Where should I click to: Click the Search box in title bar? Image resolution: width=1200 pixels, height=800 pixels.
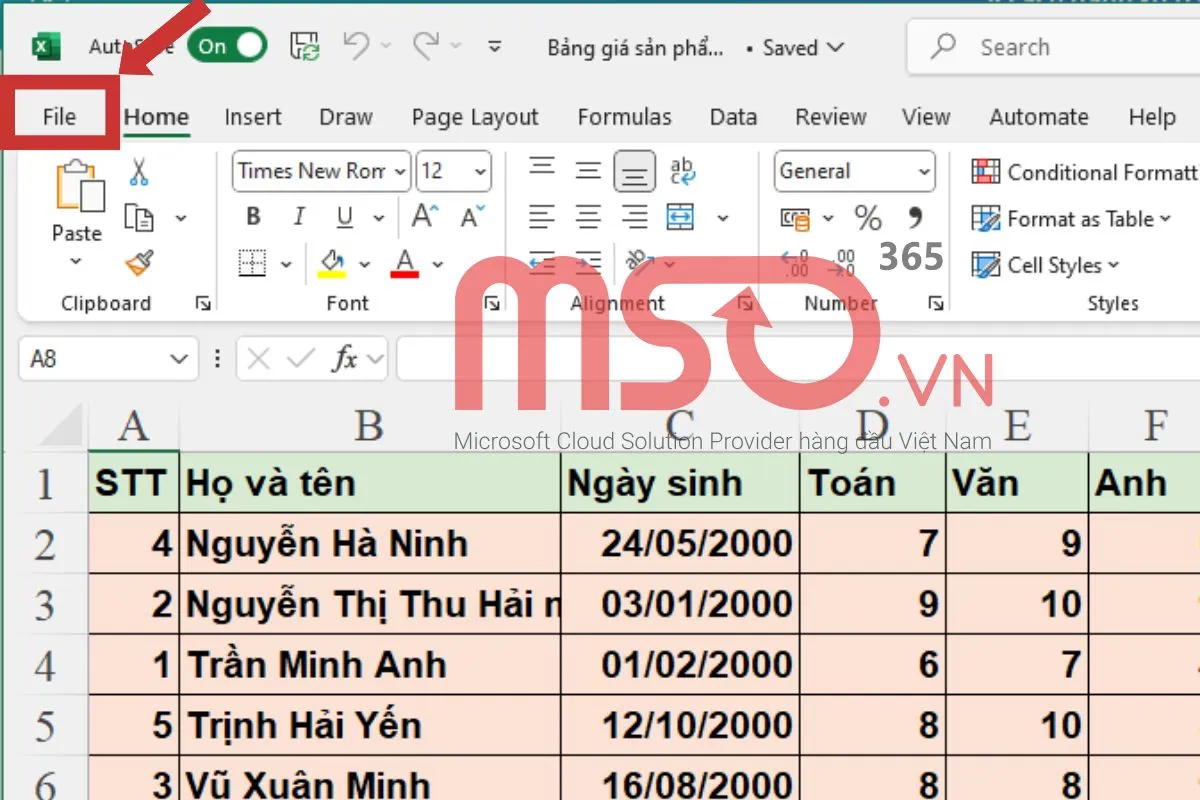tap(1050, 47)
